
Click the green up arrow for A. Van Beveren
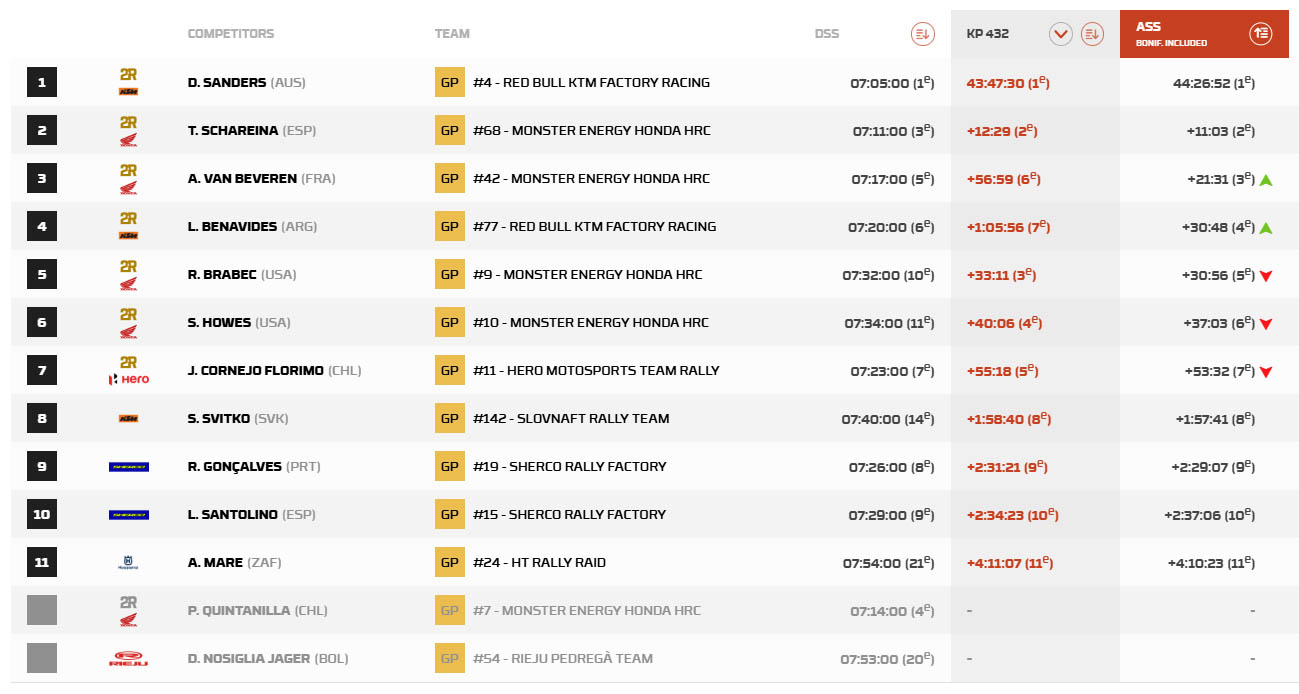coord(1266,180)
